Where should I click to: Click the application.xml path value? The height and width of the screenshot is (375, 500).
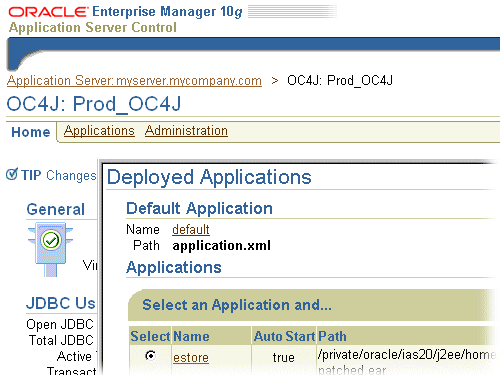(222, 246)
